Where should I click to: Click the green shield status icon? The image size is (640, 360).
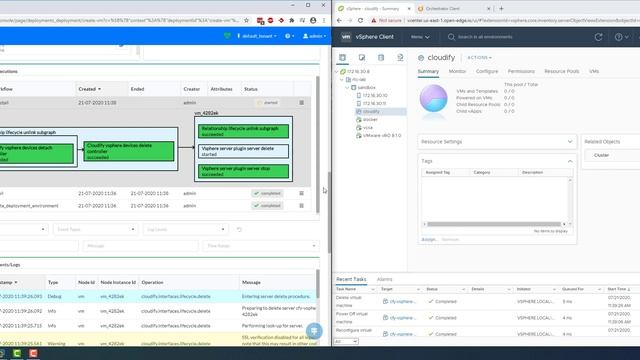(x=227, y=36)
